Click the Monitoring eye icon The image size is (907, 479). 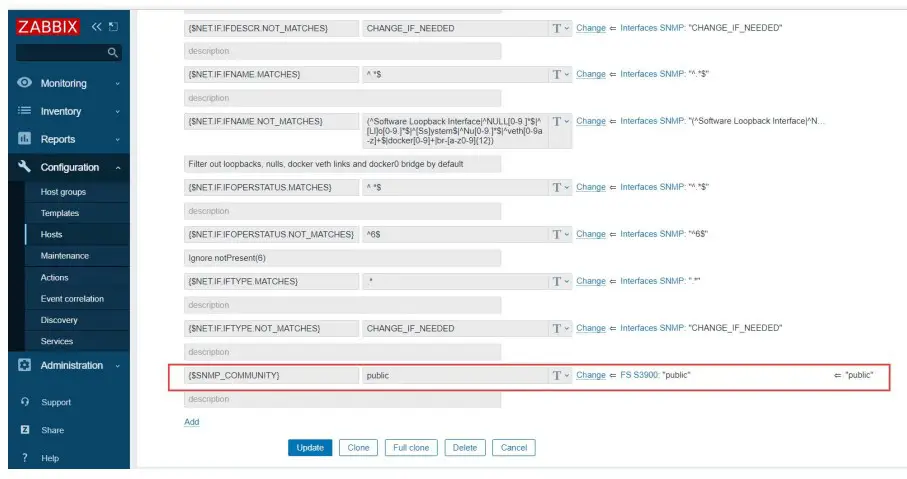pos(24,83)
